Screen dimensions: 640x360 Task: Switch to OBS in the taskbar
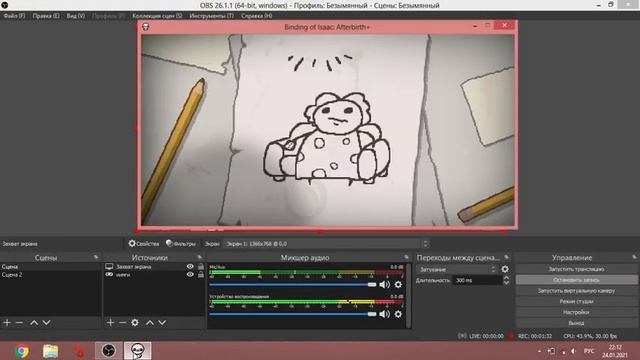(x=109, y=351)
